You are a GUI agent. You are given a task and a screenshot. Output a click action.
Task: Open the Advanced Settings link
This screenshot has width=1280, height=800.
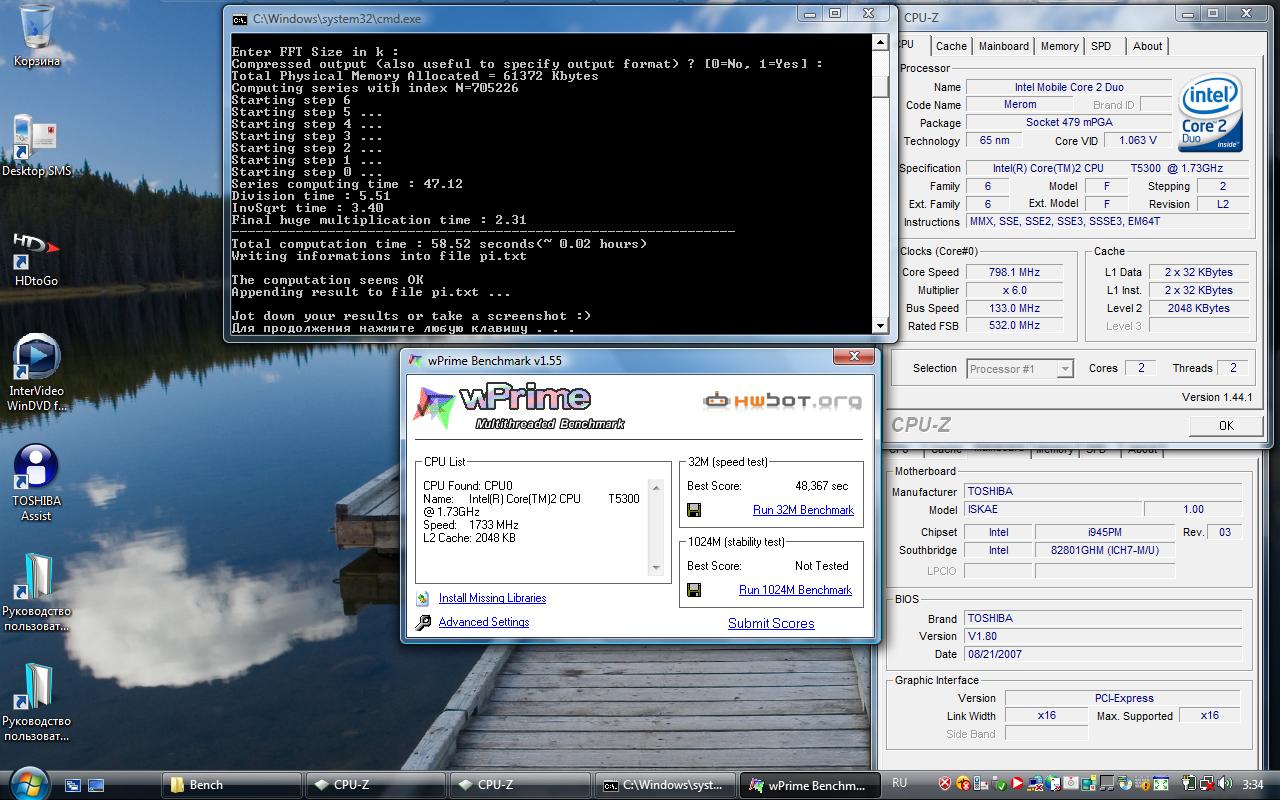coord(484,622)
